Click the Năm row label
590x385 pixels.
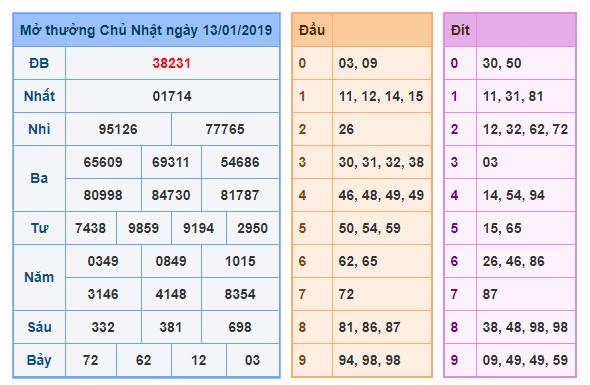pos(39,278)
